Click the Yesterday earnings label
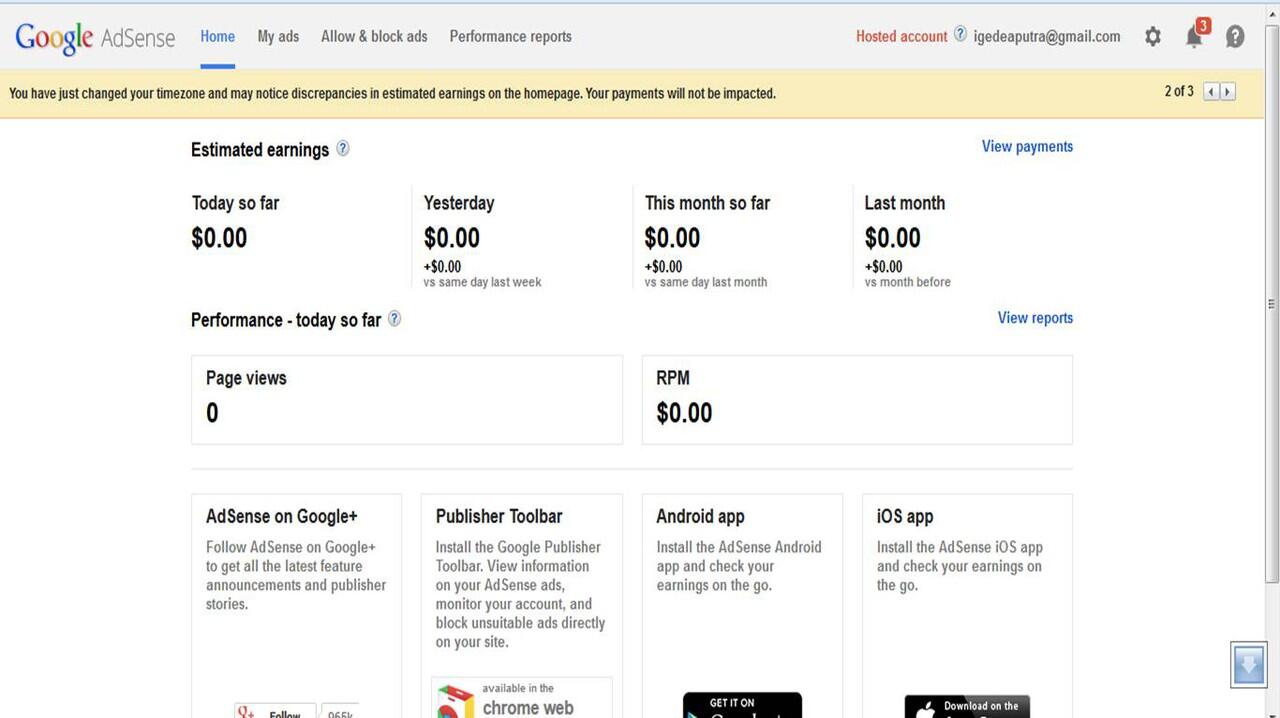The width and height of the screenshot is (1280, 718). coord(459,203)
